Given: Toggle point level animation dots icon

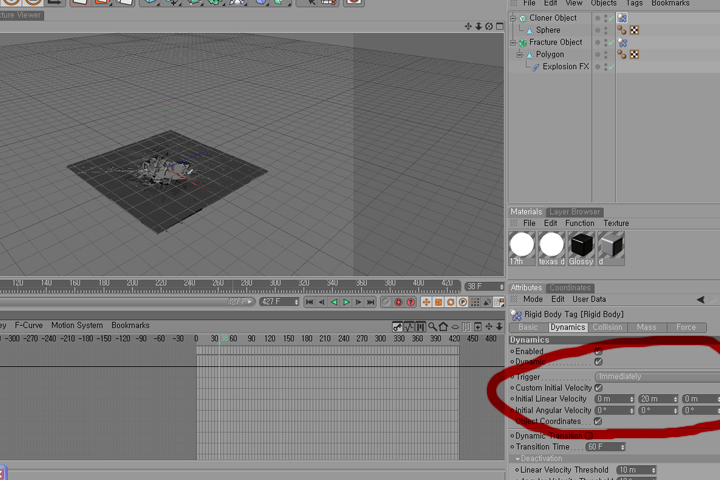Looking at the screenshot, I should pos(475,302).
